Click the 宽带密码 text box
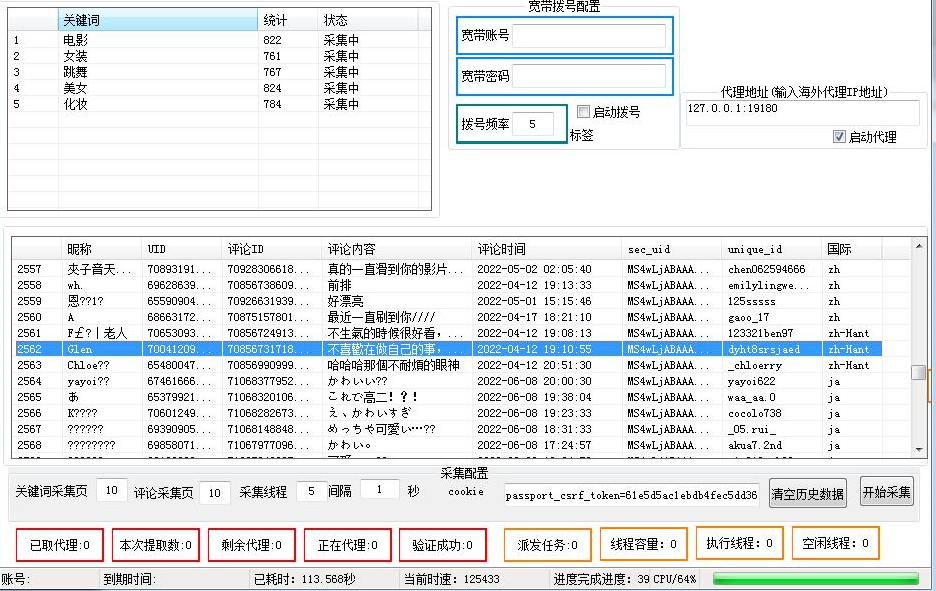 589,77
